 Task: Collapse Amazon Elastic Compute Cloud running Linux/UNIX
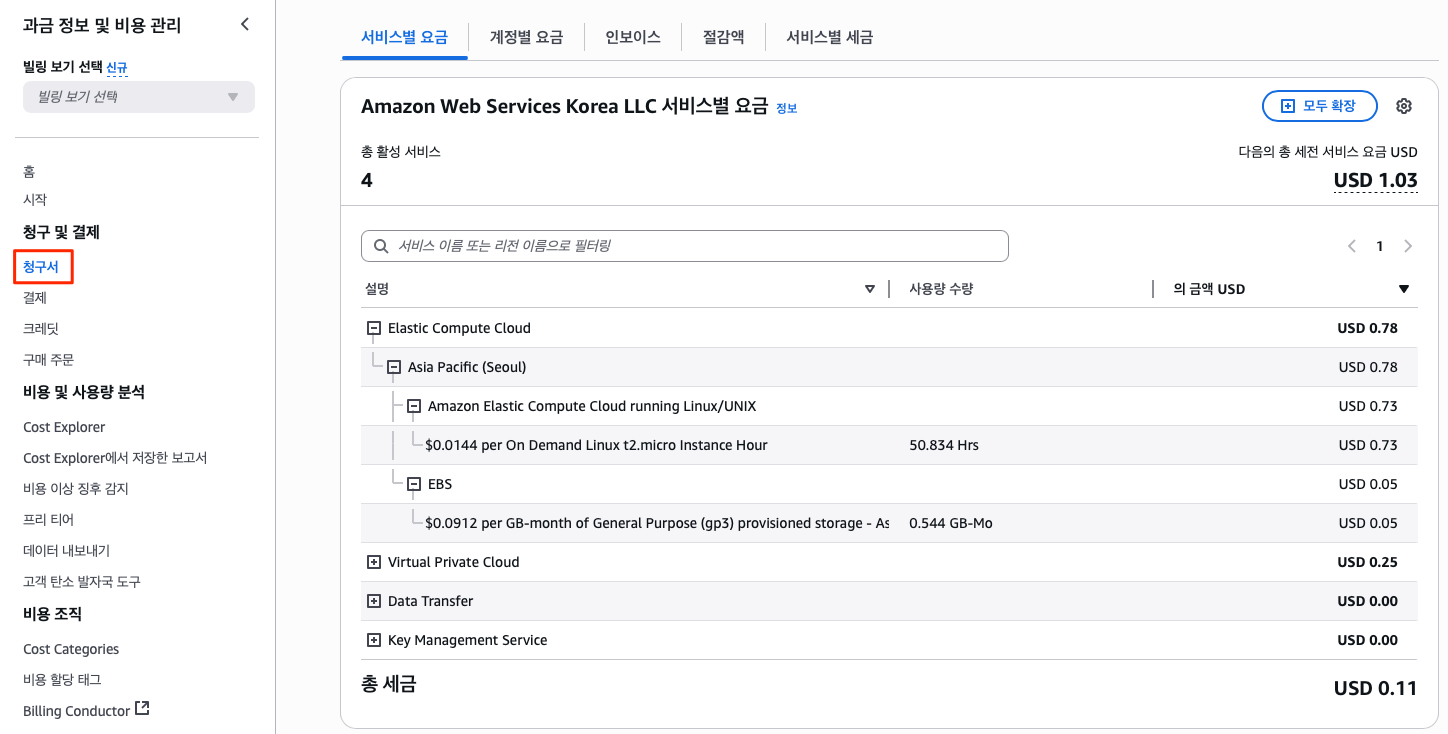click(x=414, y=406)
